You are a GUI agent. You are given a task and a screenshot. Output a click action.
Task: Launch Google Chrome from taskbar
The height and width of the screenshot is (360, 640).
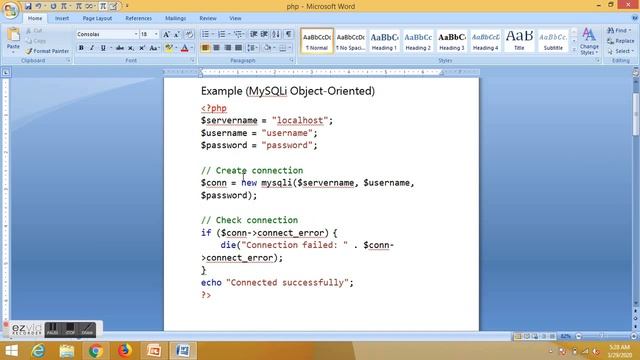96,351
